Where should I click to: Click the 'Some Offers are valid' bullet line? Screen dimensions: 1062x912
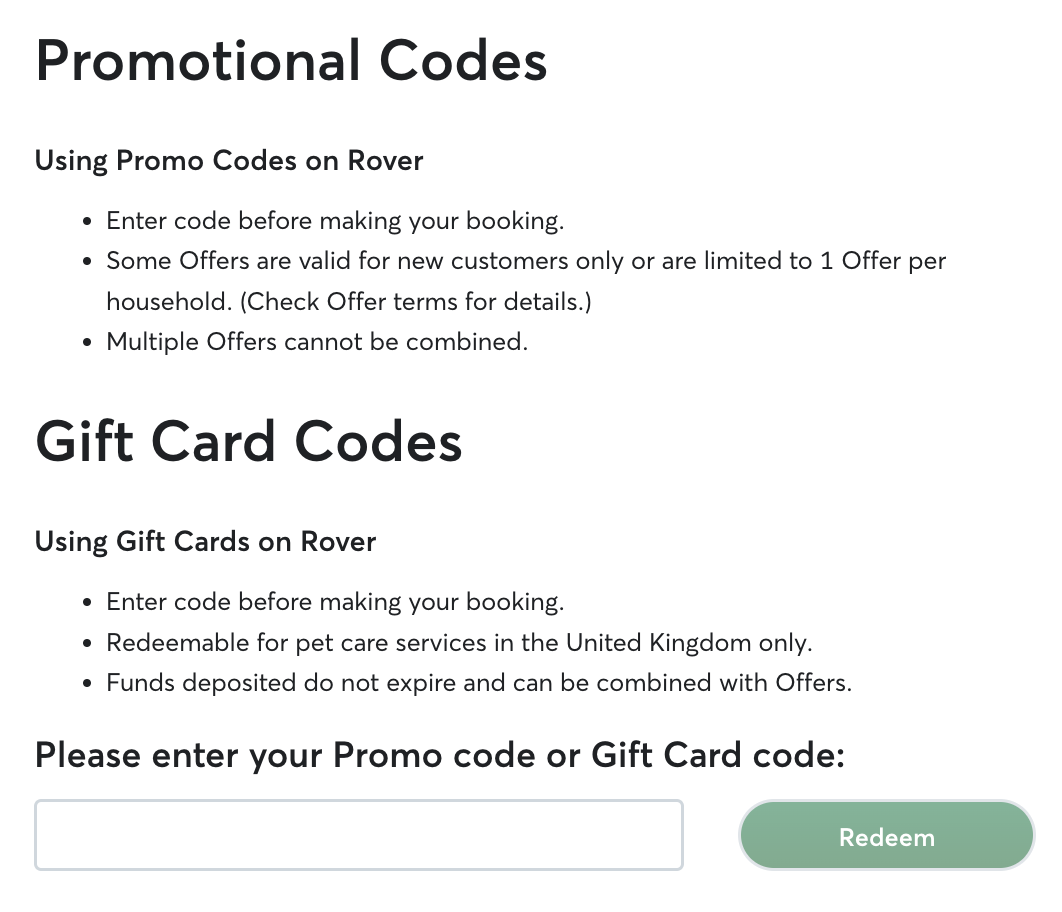(x=525, y=261)
